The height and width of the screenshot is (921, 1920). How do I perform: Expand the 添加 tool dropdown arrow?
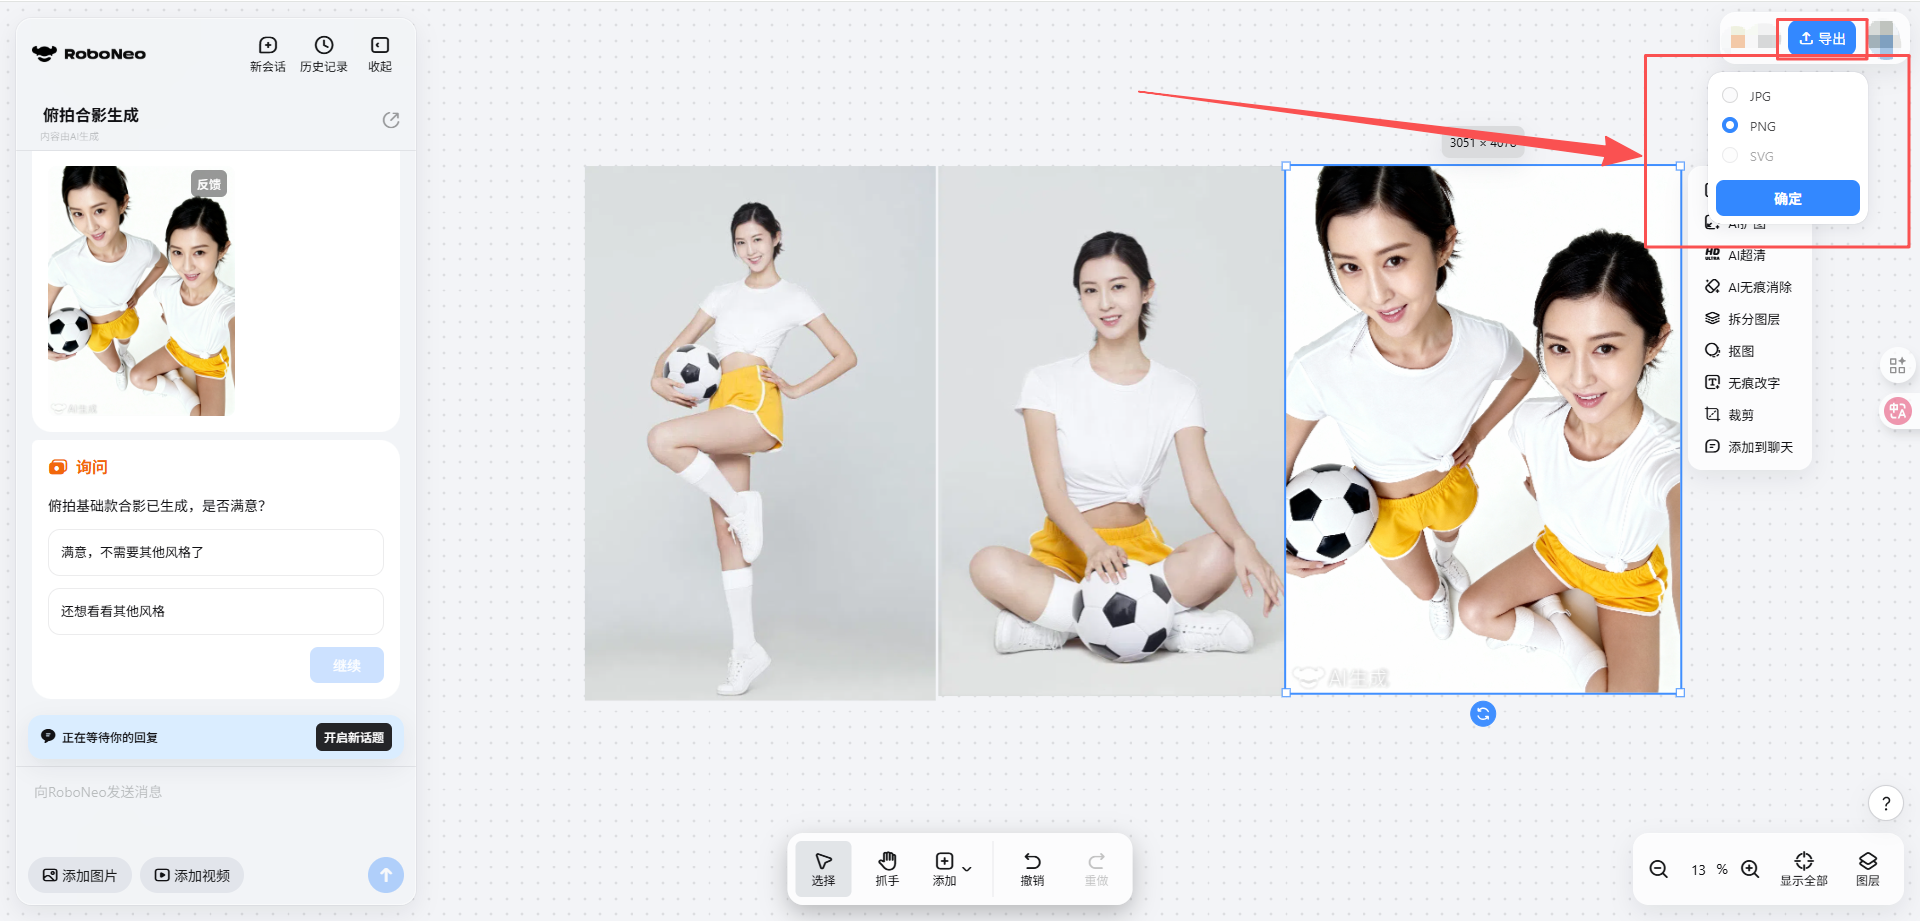point(967,869)
